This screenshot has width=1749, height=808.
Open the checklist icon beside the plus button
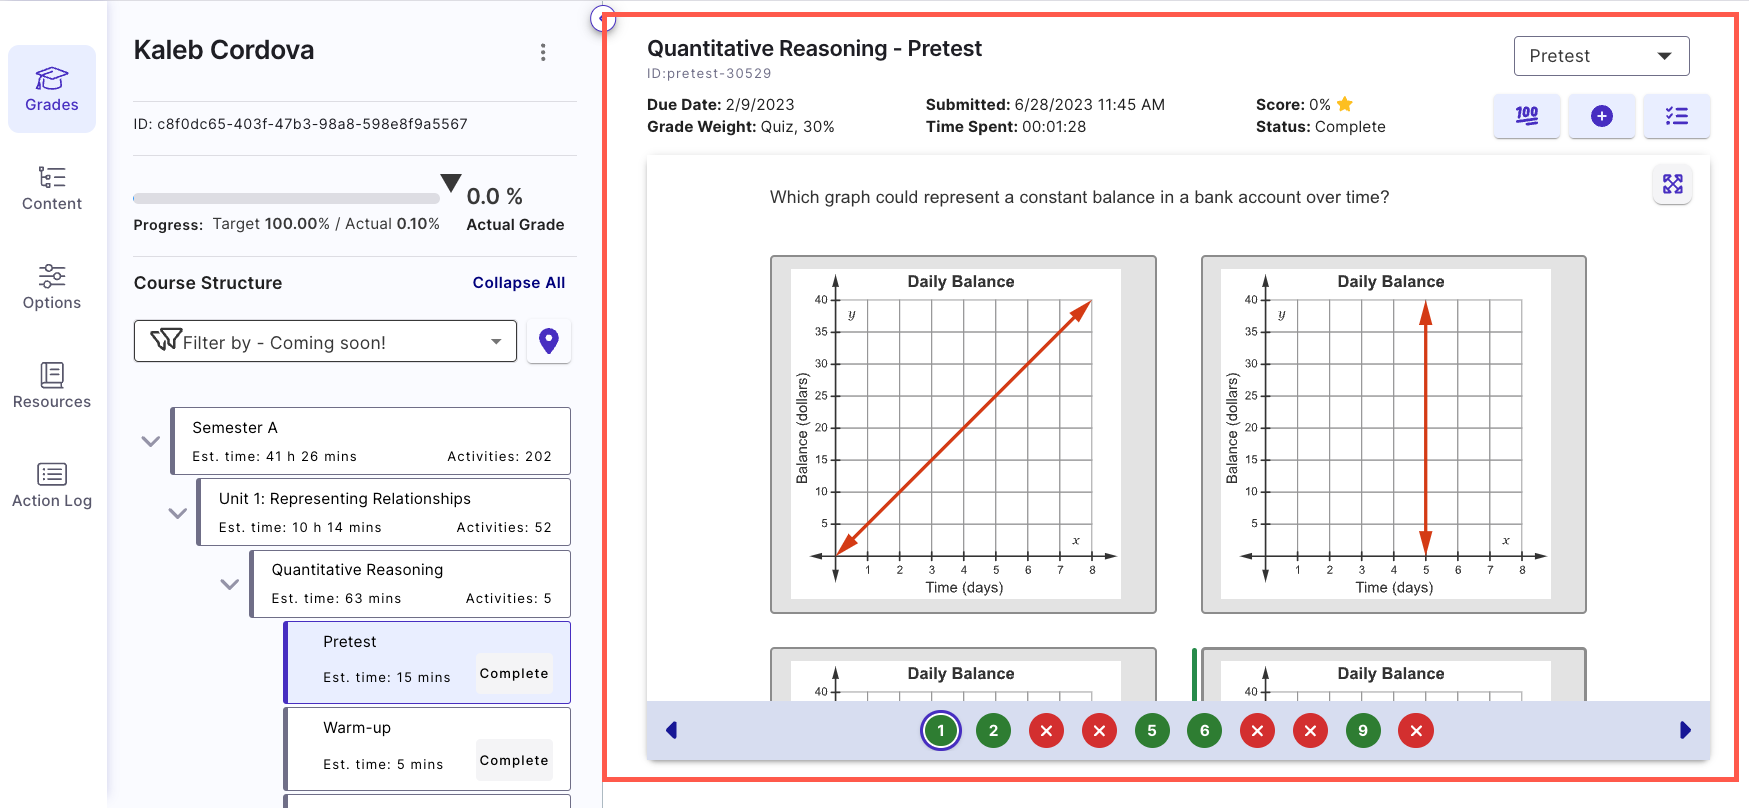1677,116
